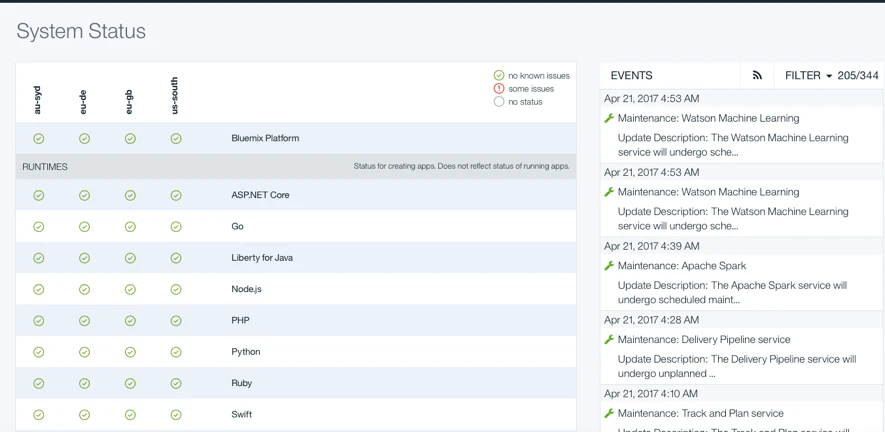Click Node.js eu-gb status icon
885x432 pixels.
point(130,289)
